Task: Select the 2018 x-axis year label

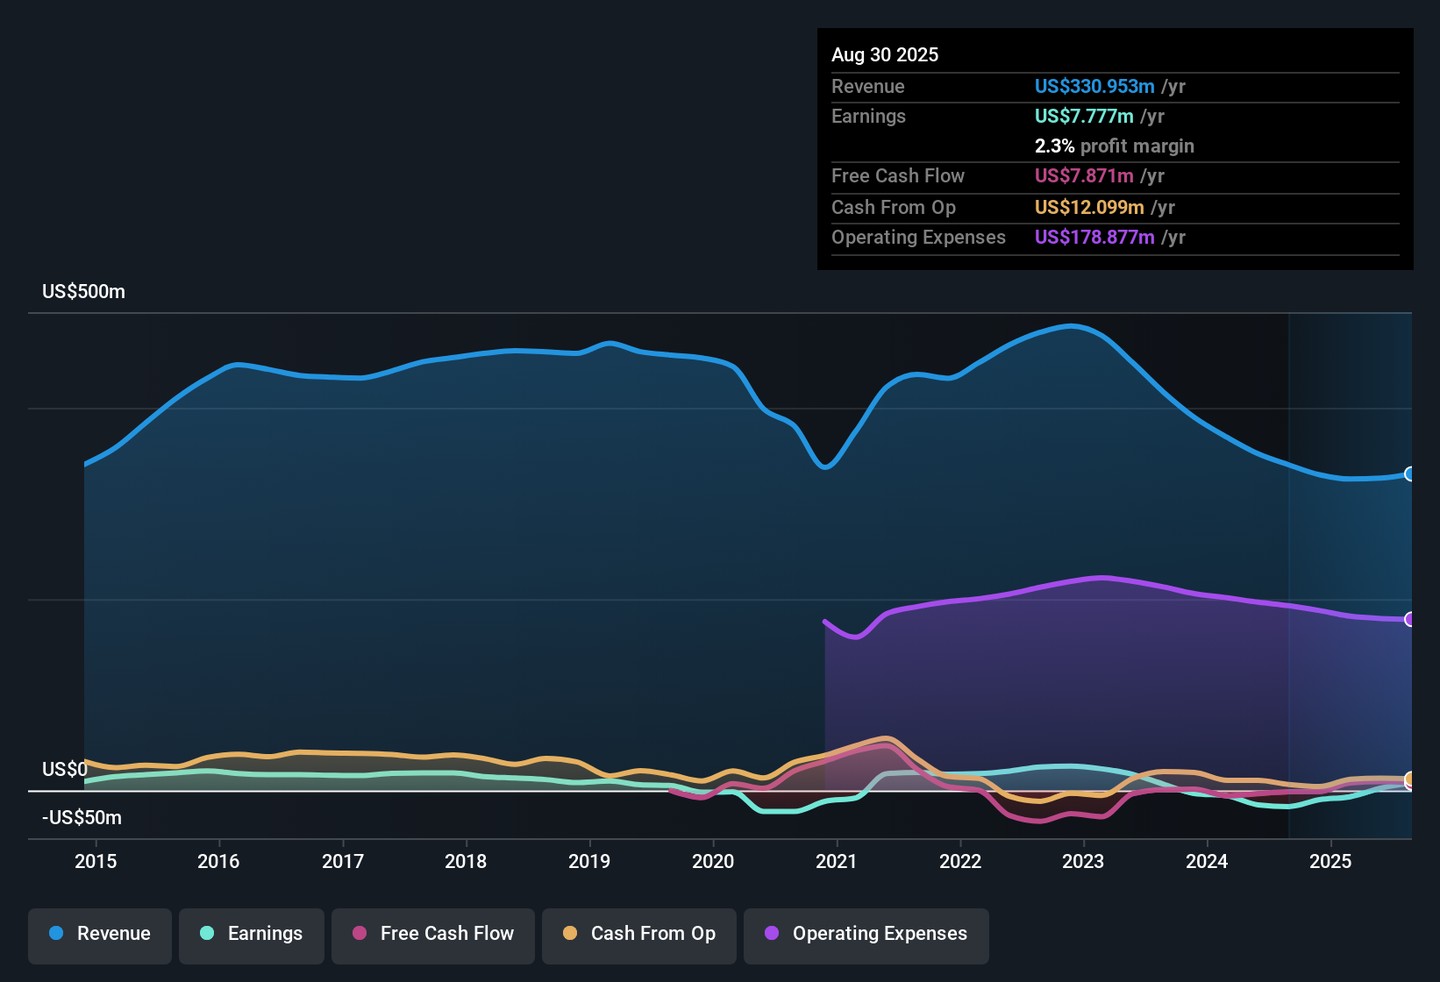Action: tap(466, 862)
